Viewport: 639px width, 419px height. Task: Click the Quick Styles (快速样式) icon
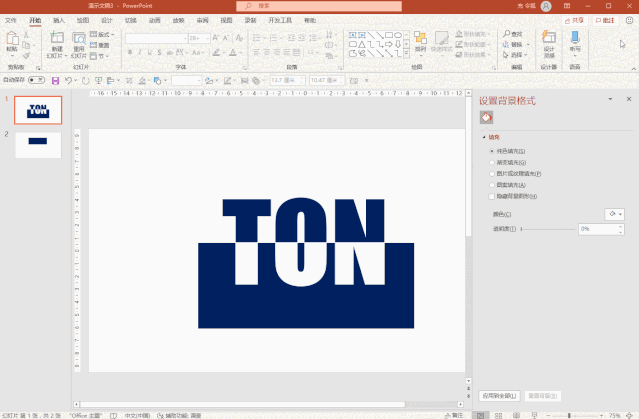point(441,38)
